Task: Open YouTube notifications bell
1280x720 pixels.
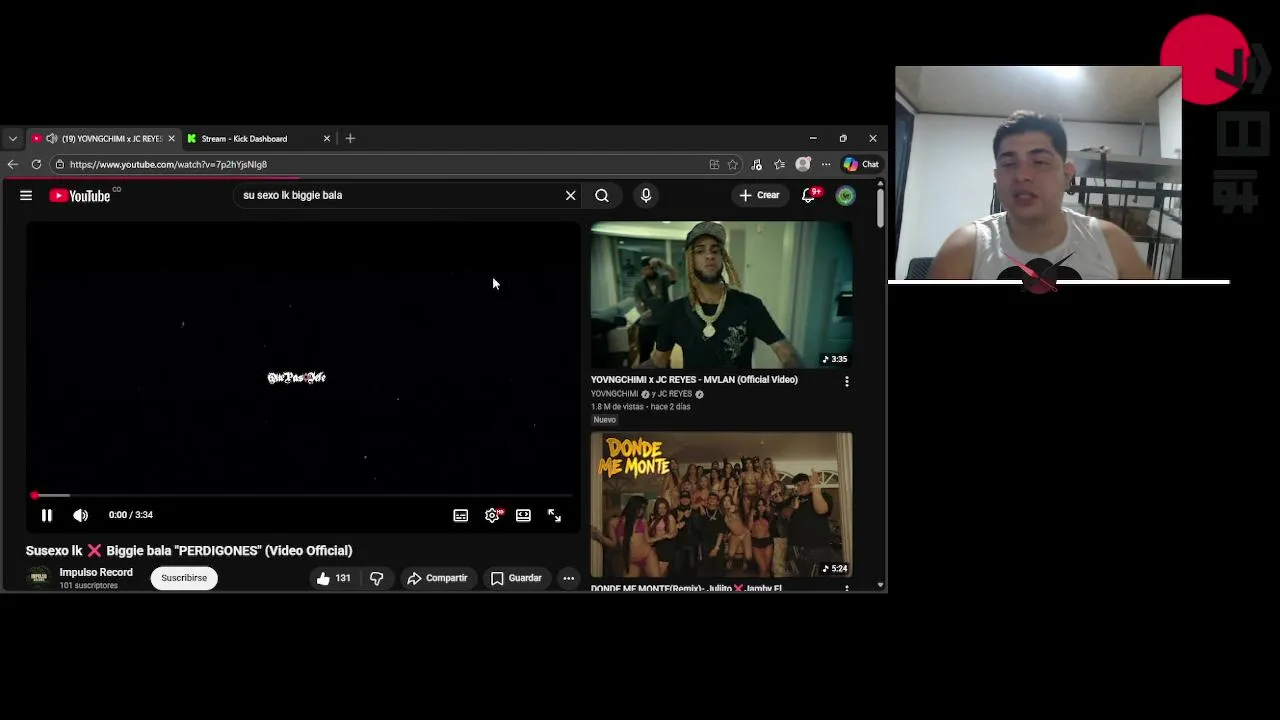Action: click(x=809, y=196)
